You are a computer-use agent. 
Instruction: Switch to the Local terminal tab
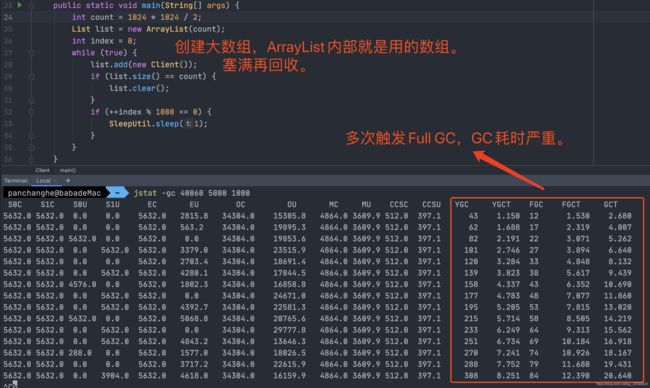pyautogui.click(x=43, y=181)
